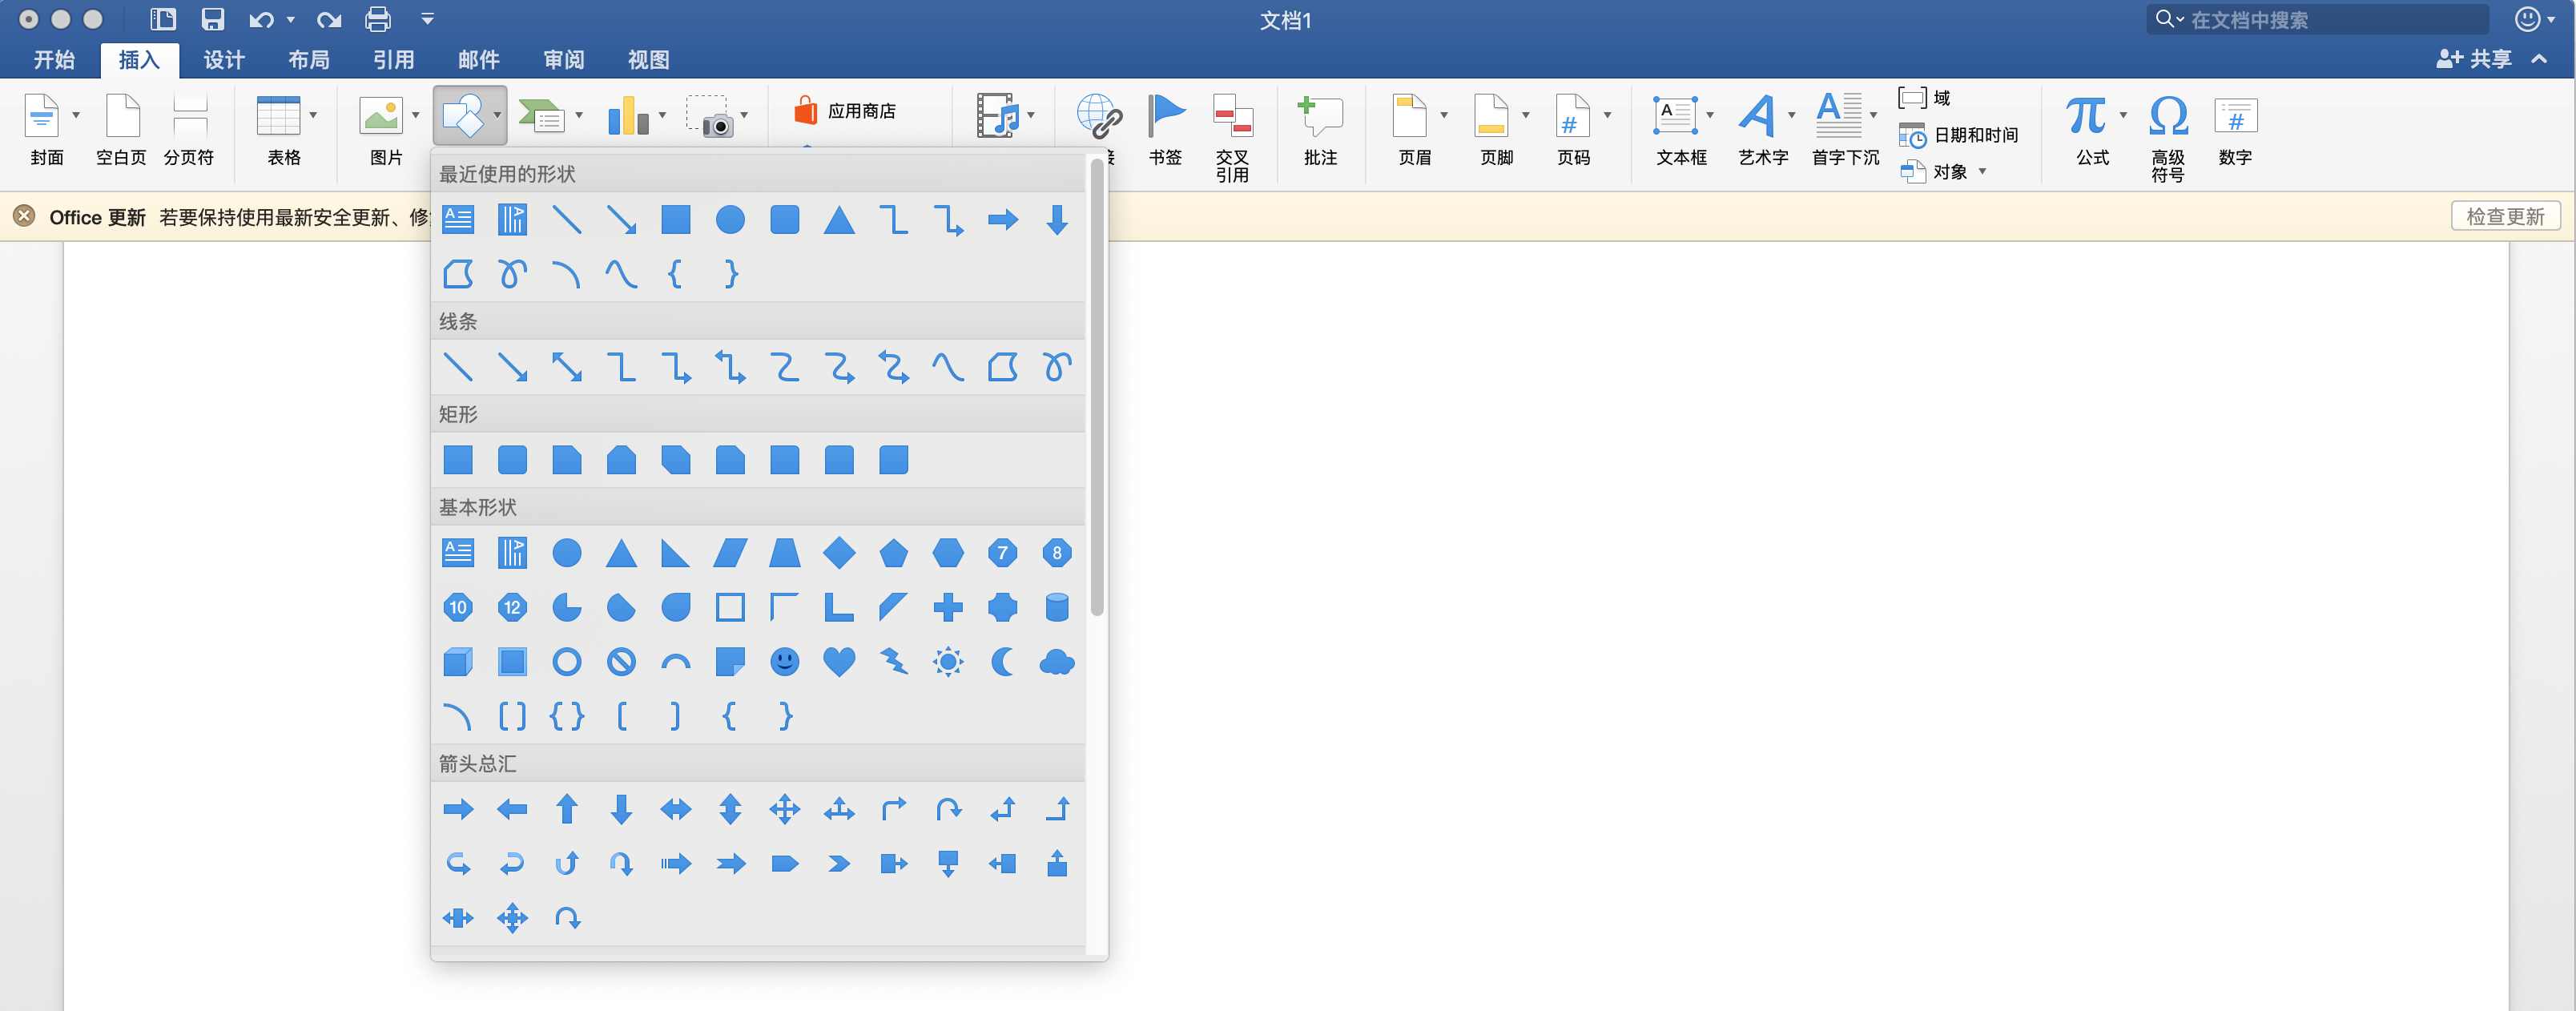Open the 应用商店 (Store) button

[846, 111]
